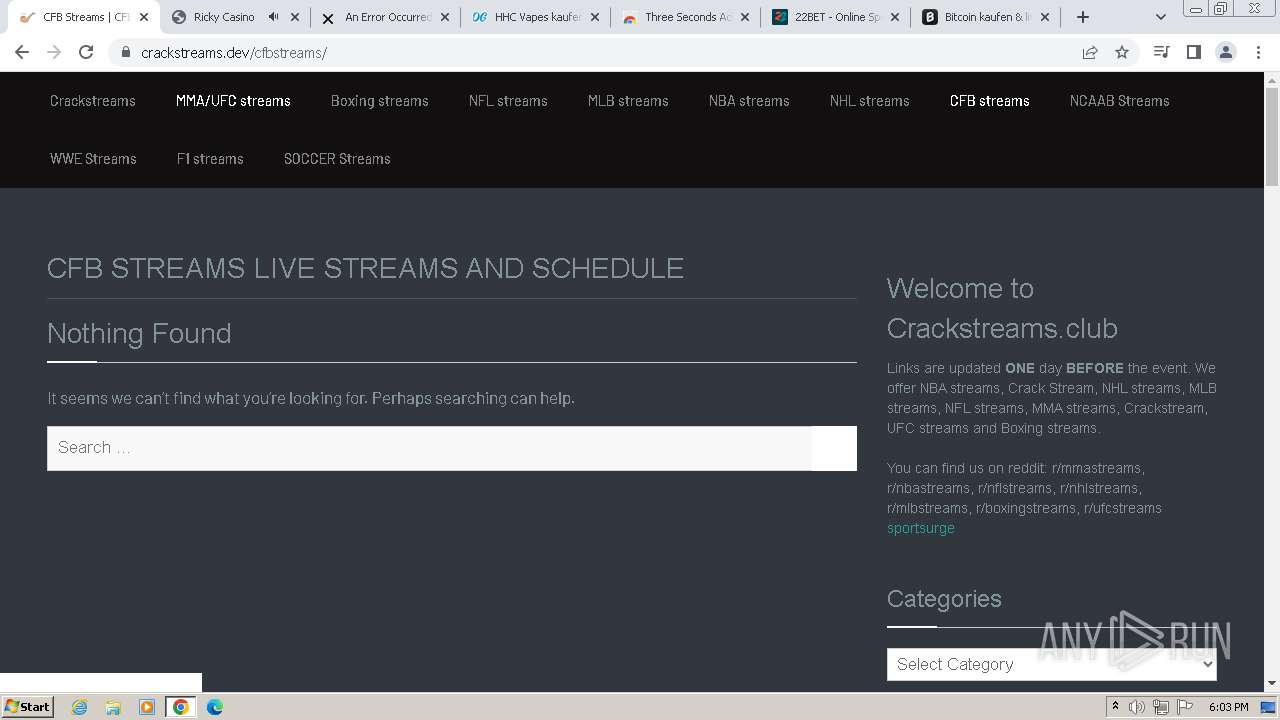Open the Windows Start menu
The width and height of the screenshot is (1280, 720).
28,707
